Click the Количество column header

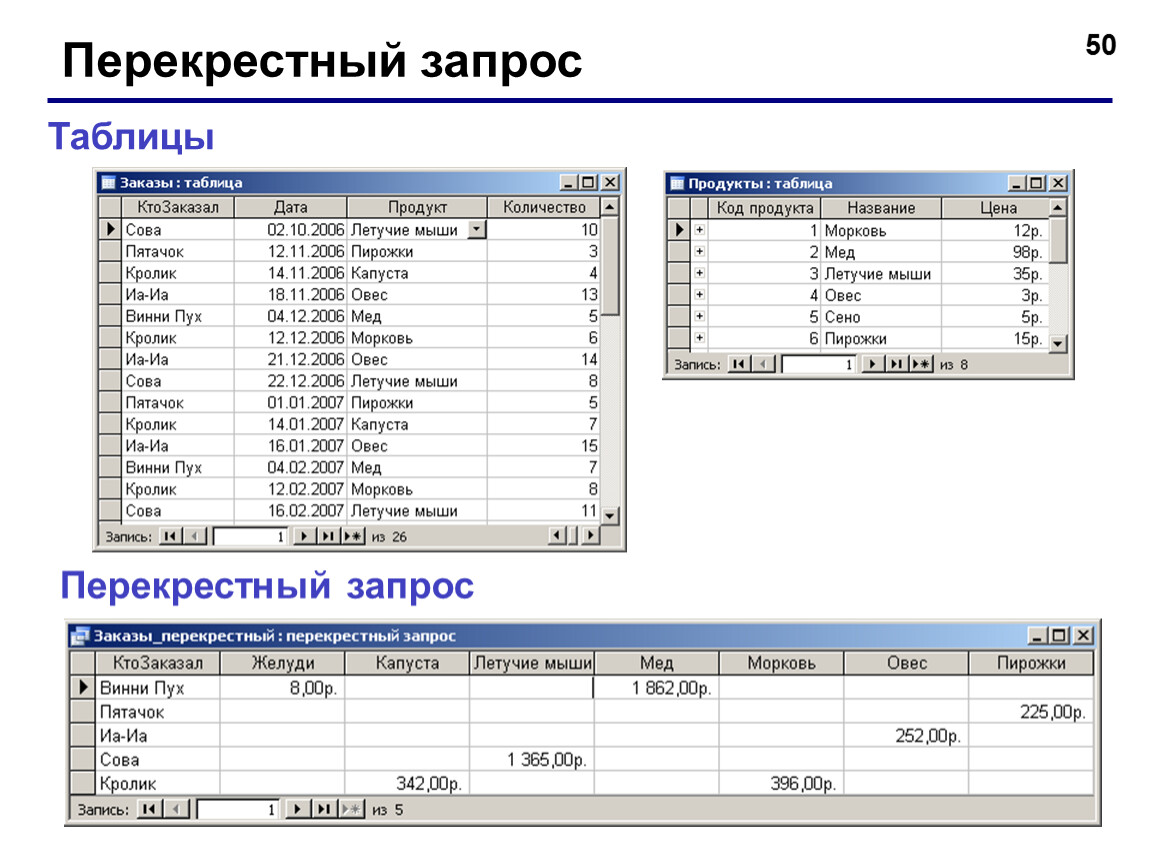(544, 208)
